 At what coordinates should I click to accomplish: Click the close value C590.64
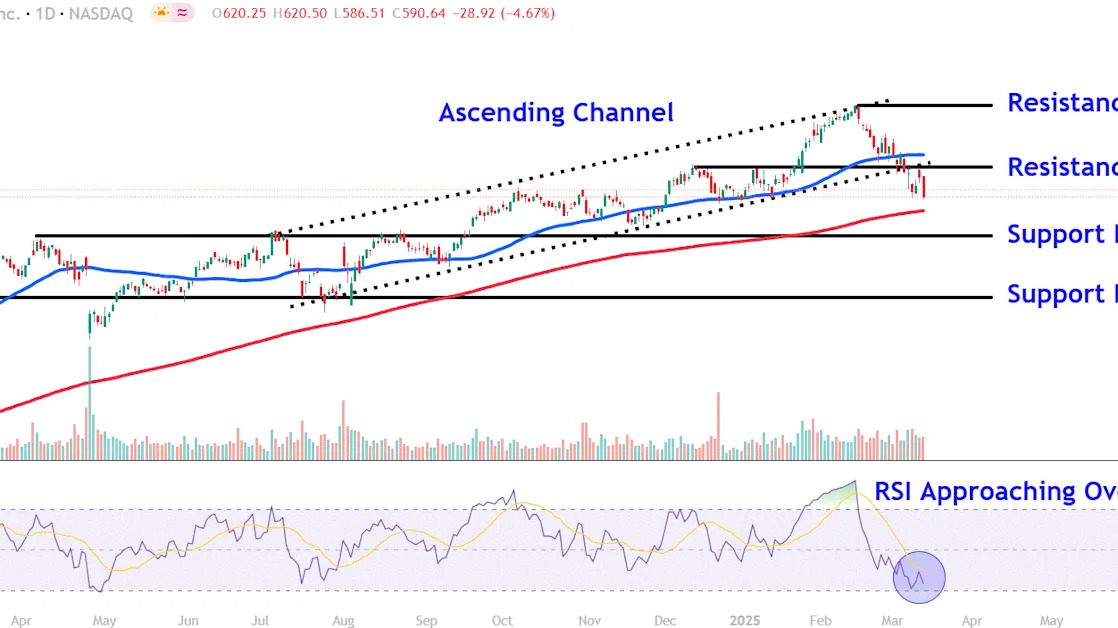[x=421, y=14]
